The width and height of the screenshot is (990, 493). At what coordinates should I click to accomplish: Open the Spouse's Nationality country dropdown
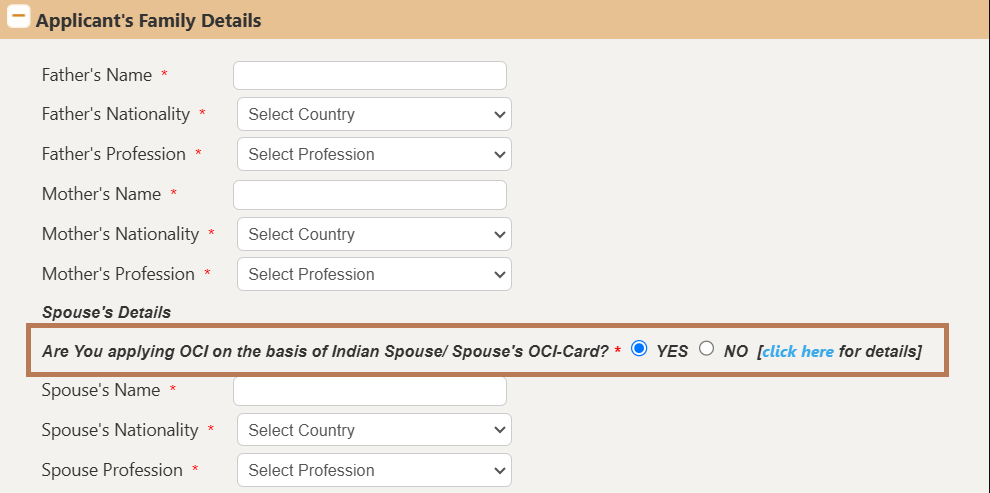pyautogui.click(x=374, y=430)
